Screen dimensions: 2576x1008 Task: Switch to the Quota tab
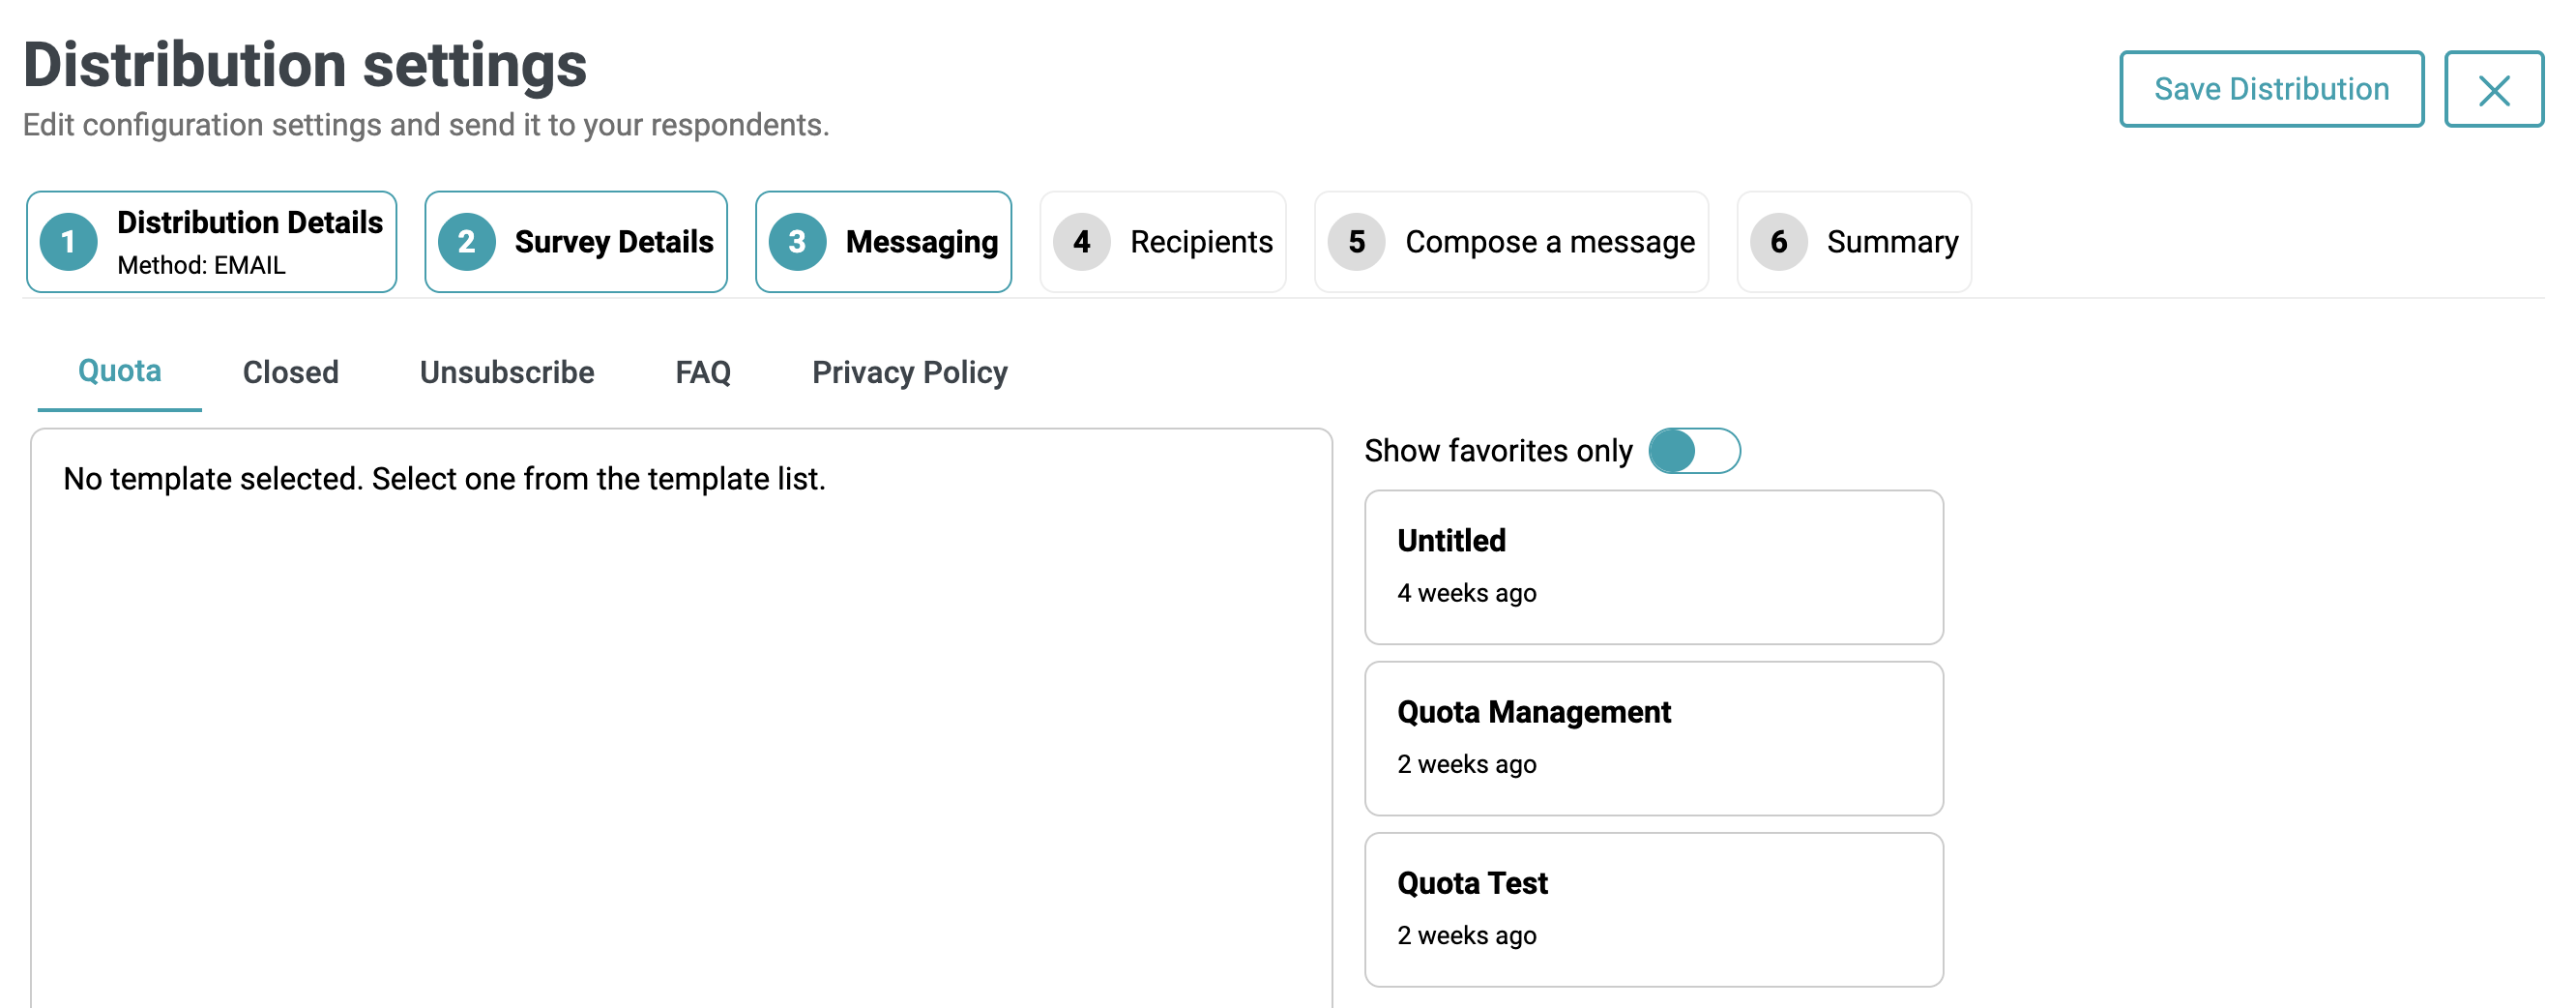coord(120,372)
